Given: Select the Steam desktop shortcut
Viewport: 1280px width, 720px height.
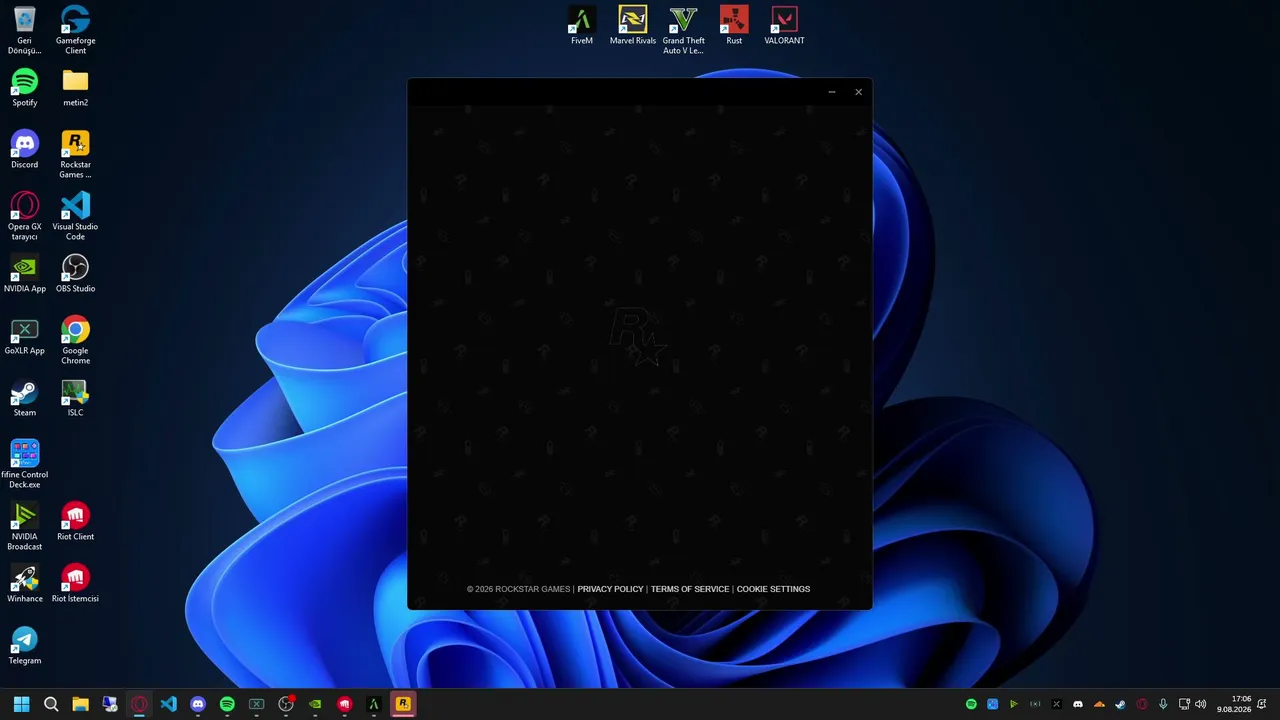Looking at the screenshot, I should pyautogui.click(x=25, y=398).
